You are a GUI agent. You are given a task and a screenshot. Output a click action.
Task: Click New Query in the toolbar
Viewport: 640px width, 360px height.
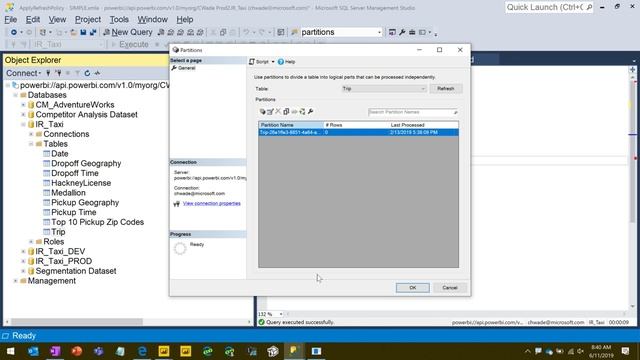[x=128, y=32]
